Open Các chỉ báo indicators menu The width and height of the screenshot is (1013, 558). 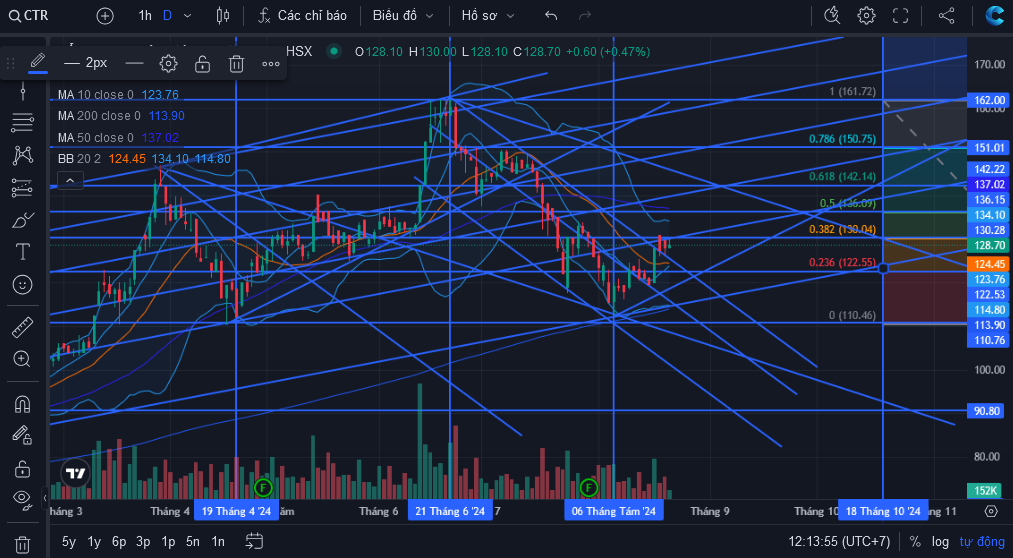click(x=302, y=16)
